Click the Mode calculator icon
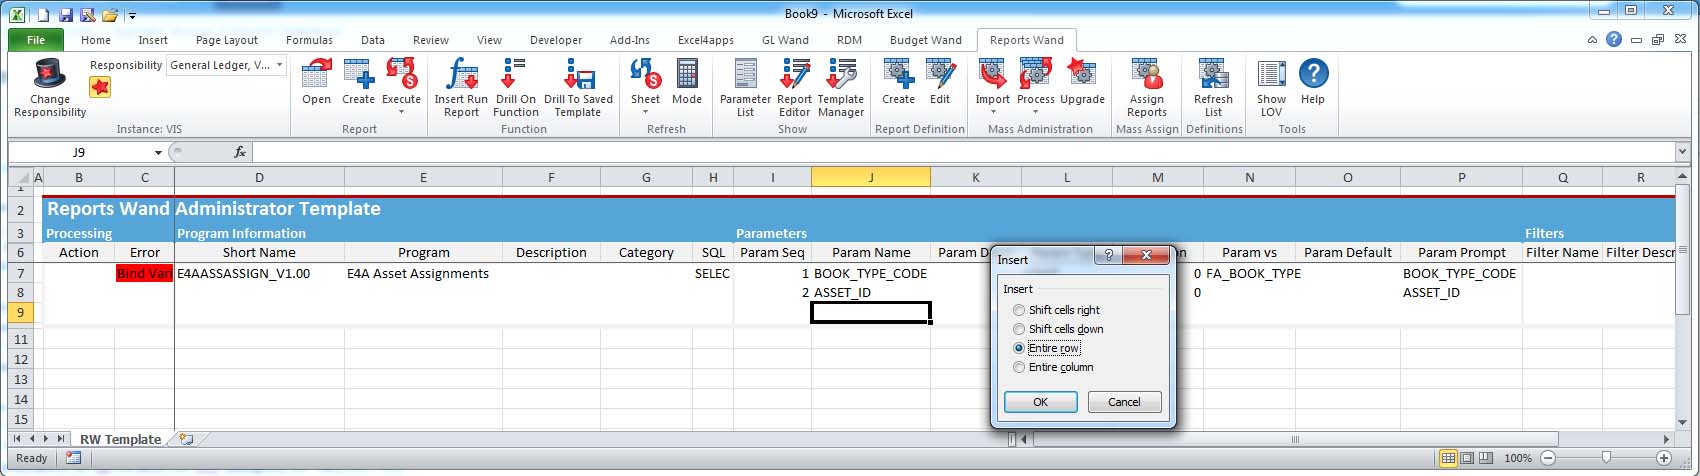Image resolution: width=1700 pixels, height=476 pixels. [x=687, y=73]
